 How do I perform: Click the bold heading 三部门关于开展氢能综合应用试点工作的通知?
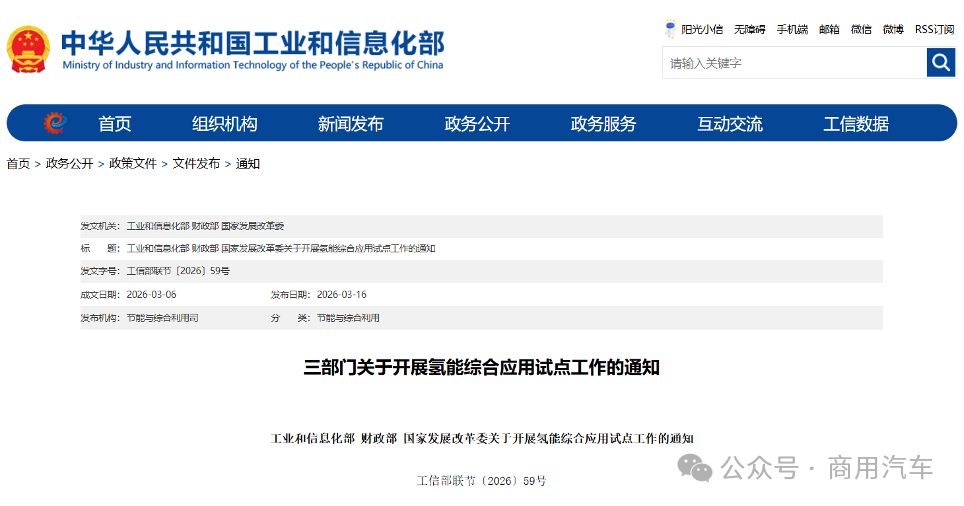coord(481,368)
